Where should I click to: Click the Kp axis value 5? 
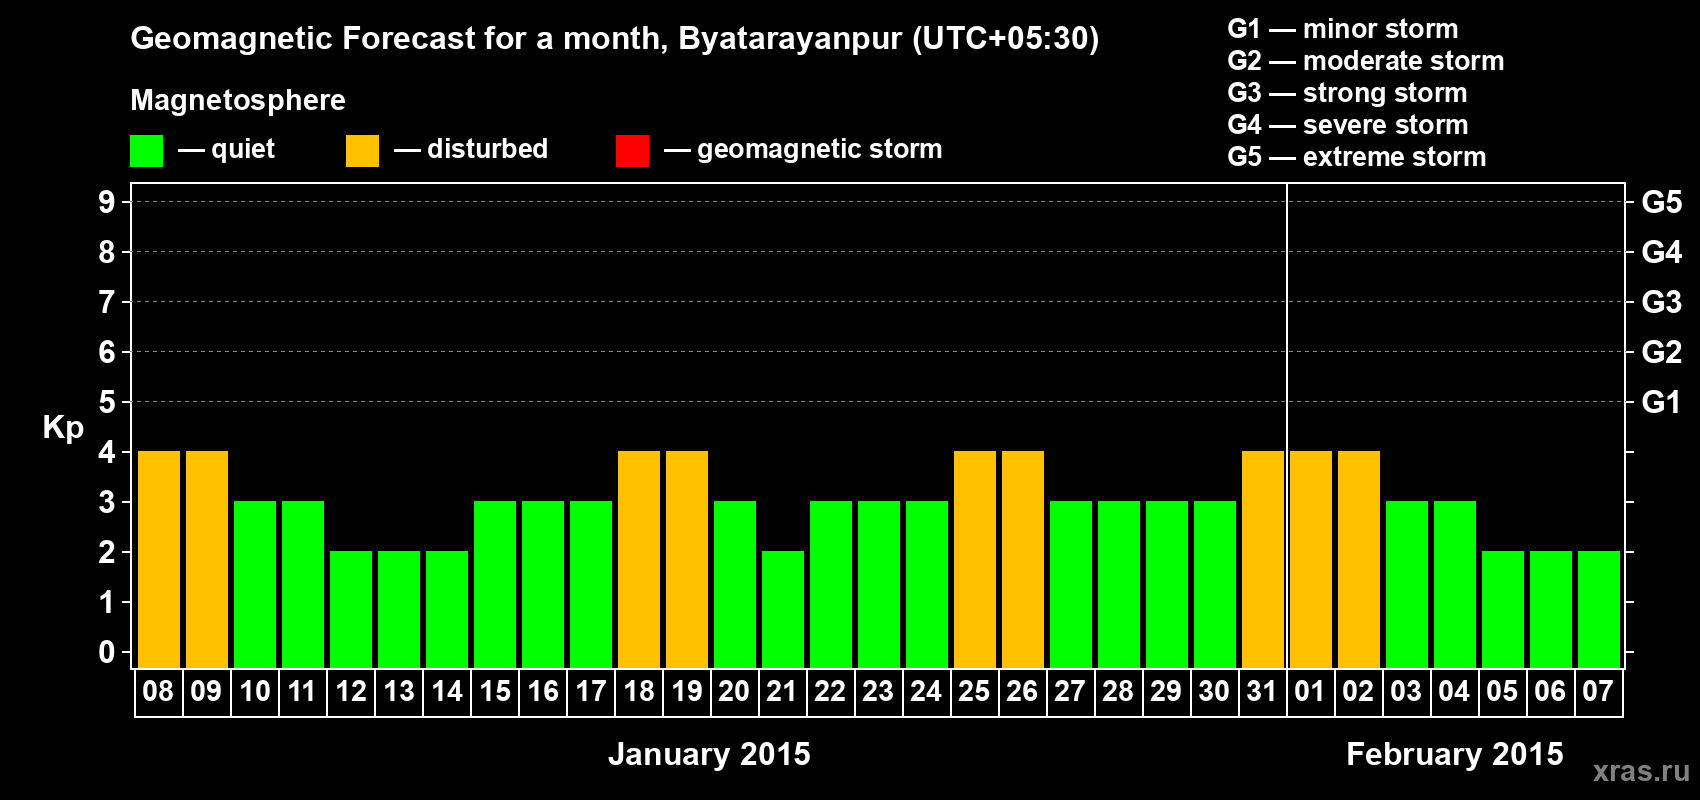pos(107,402)
